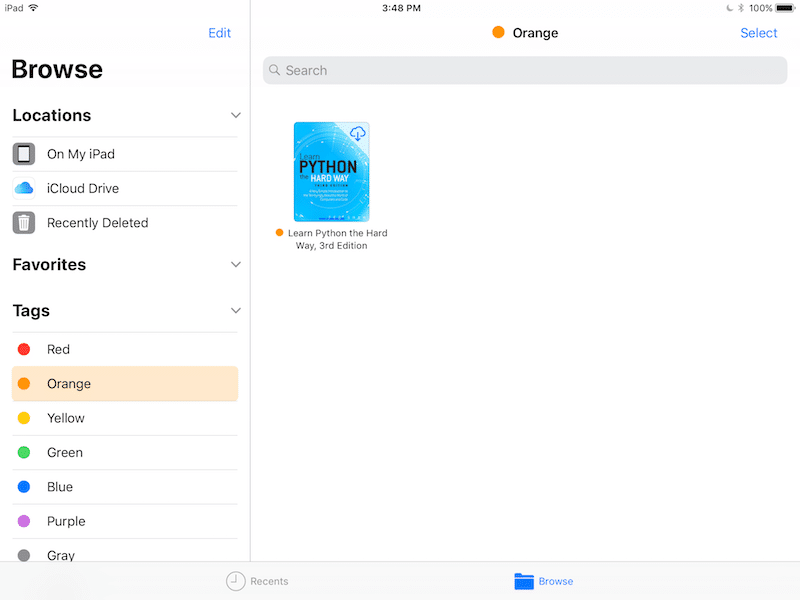Open Recently Deleted location
The image size is (800, 600).
click(125, 223)
